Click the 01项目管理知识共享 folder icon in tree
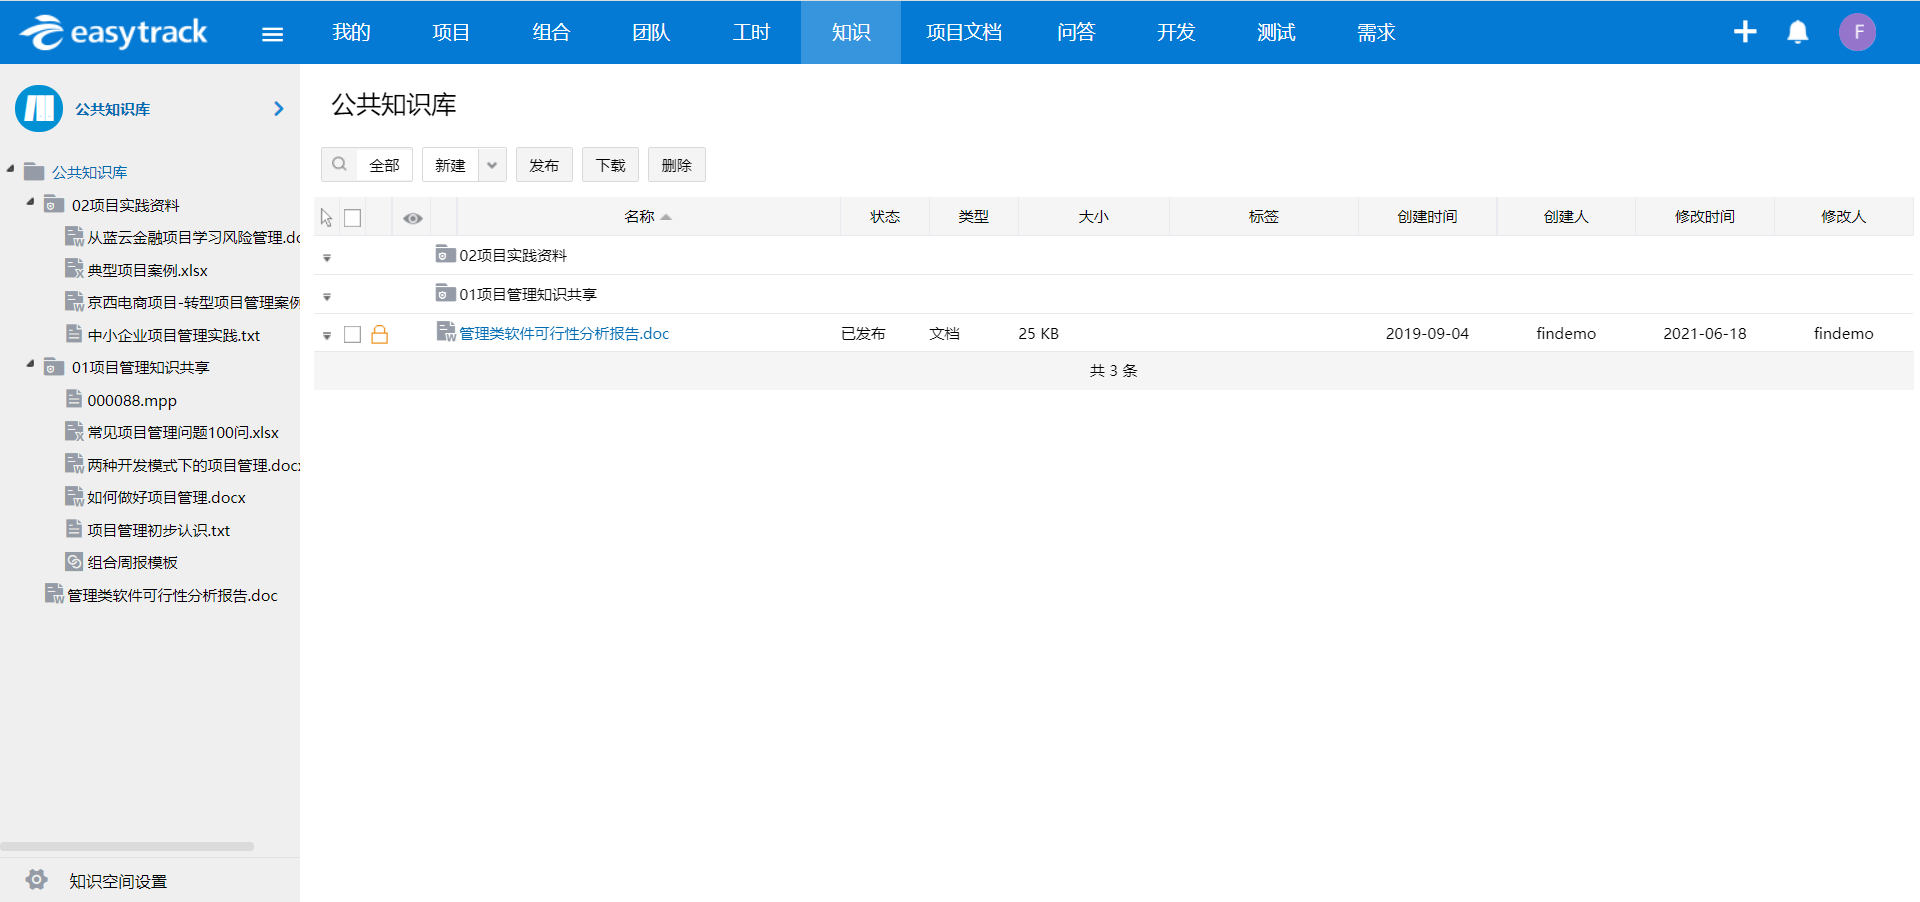The image size is (1920, 902). coord(55,367)
